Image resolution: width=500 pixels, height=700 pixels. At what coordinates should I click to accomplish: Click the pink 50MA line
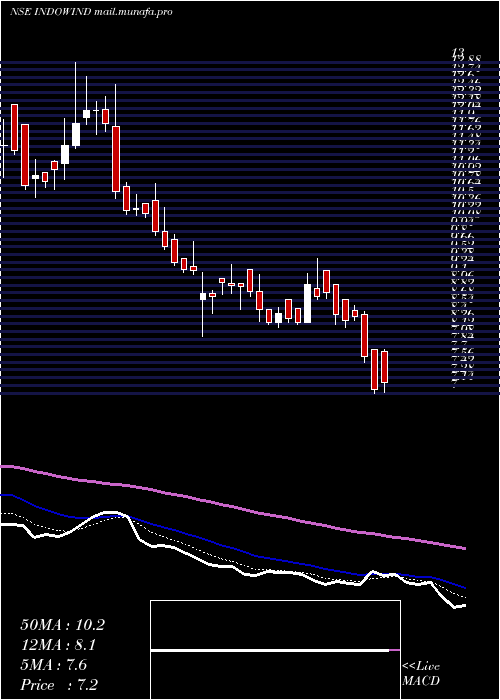pyautogui.click(x=232, y=506)
